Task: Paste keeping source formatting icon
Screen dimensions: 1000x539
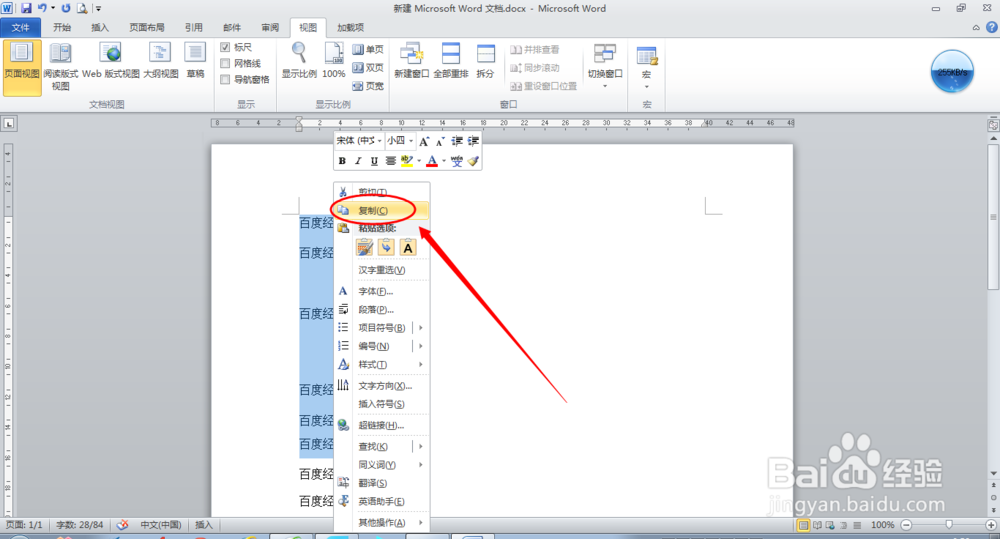Action: pos(365,247)
